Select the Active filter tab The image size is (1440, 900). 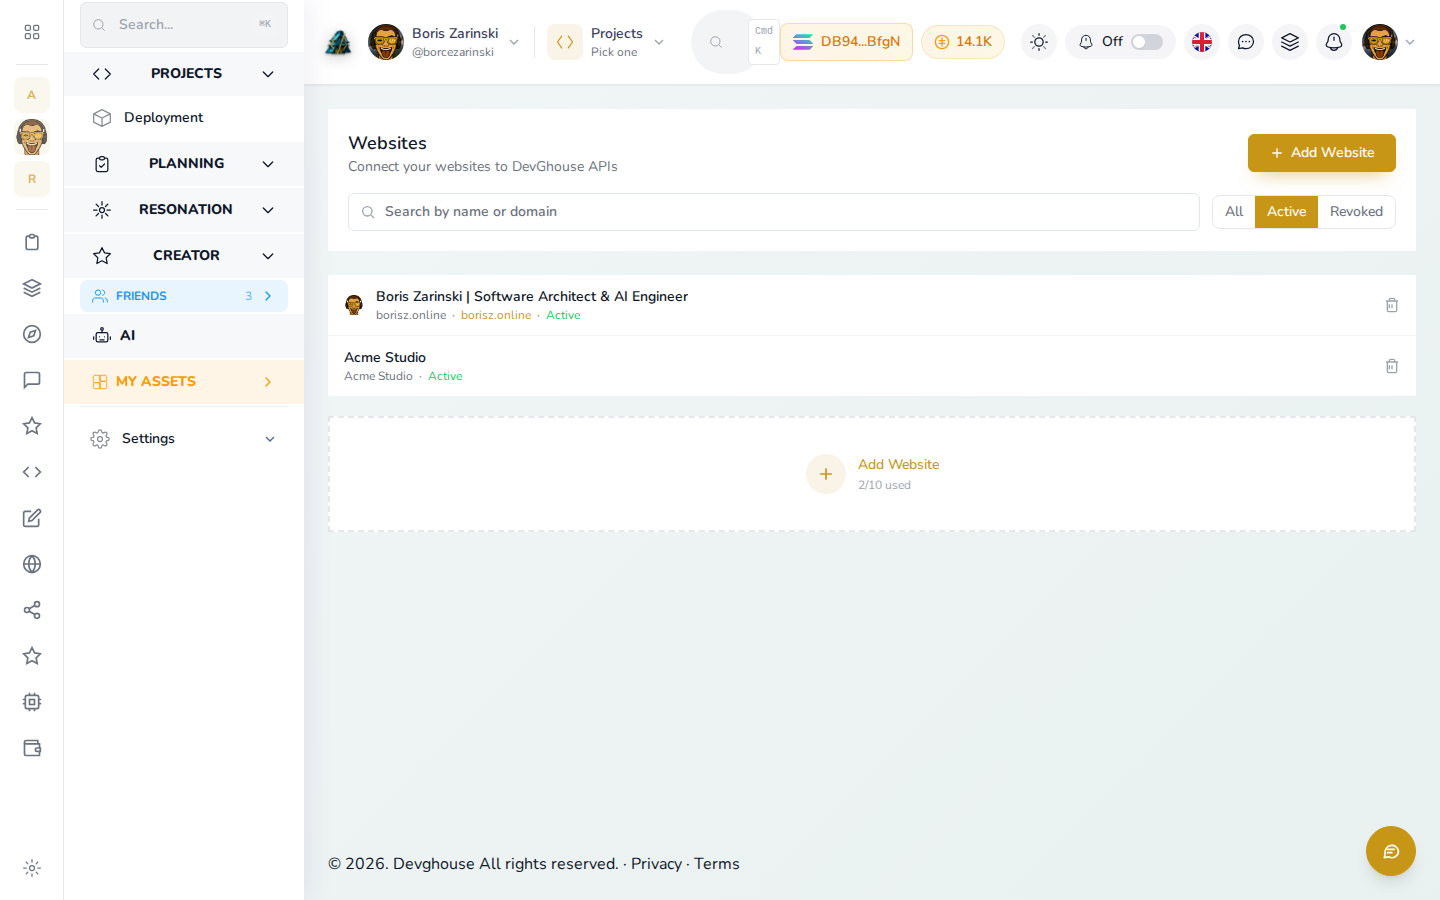click(x=1286, y=212)
